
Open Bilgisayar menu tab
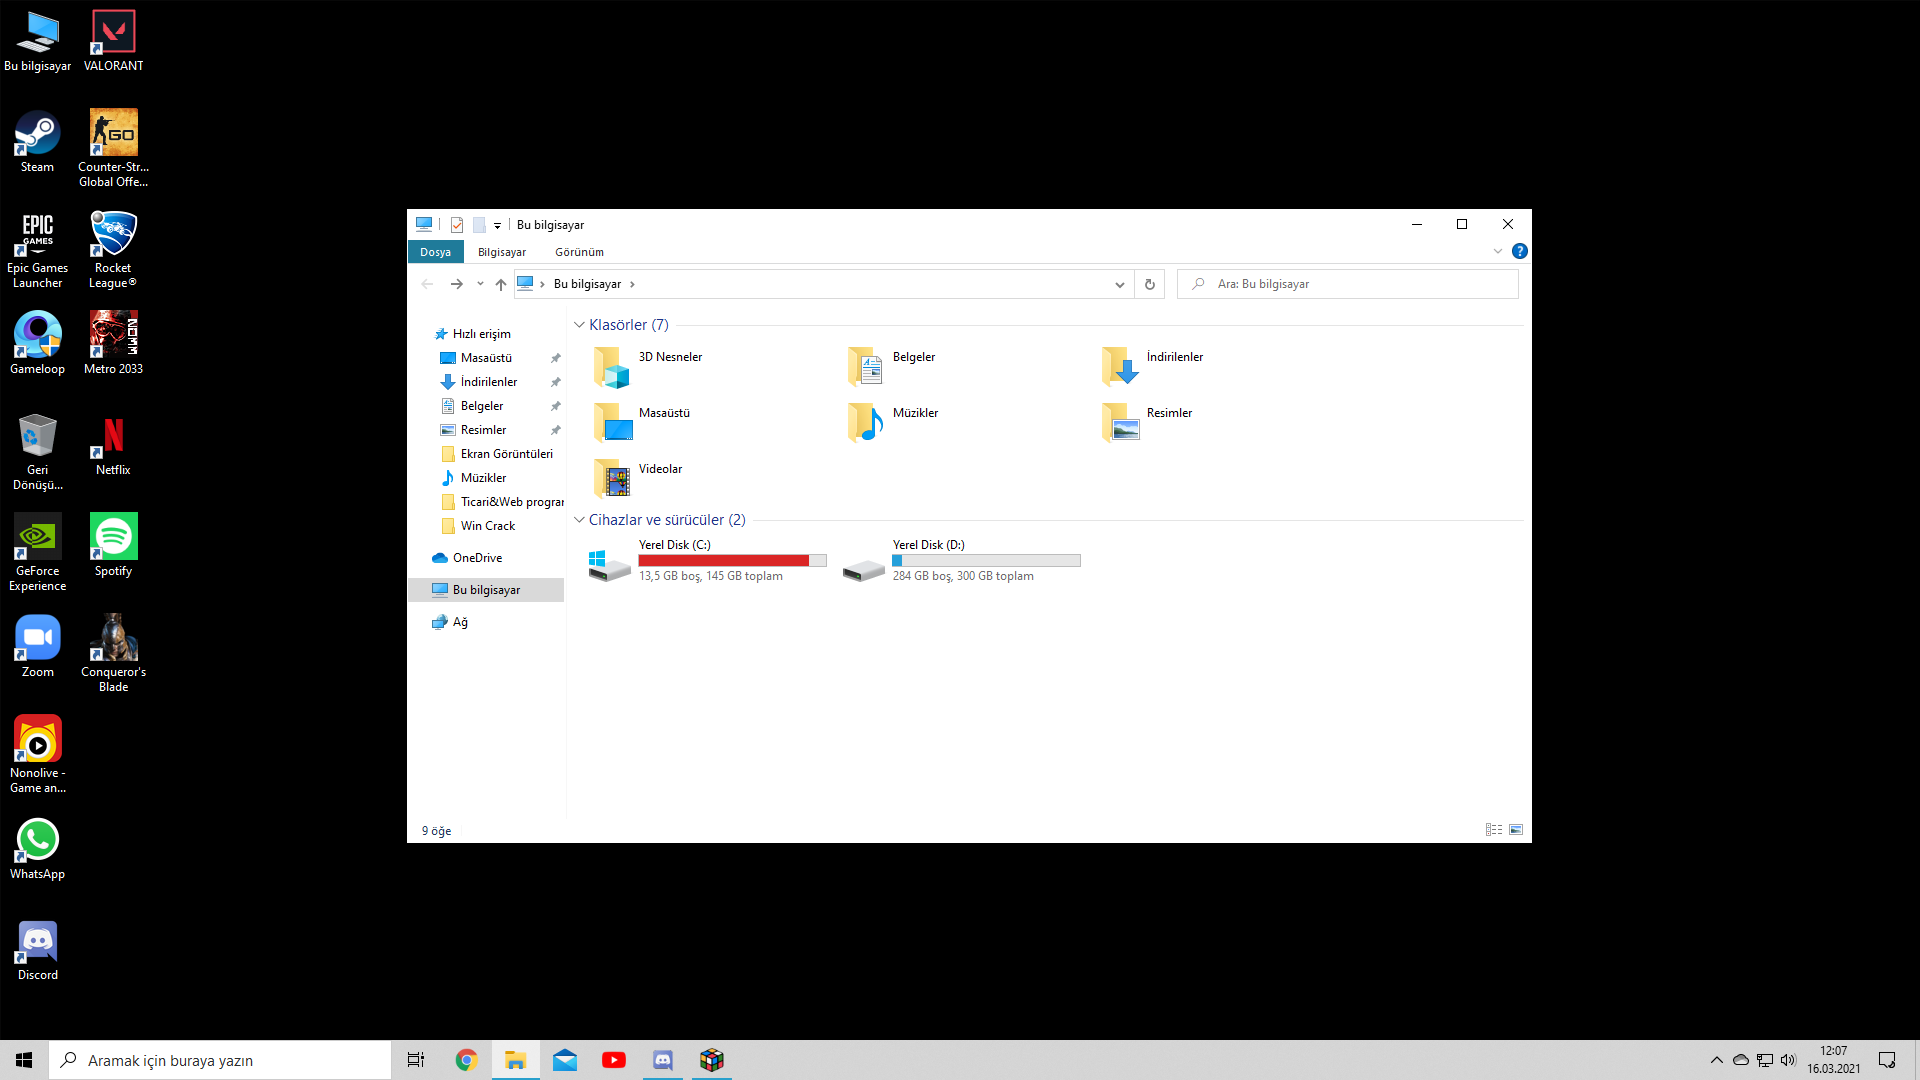tap(501, 252)
